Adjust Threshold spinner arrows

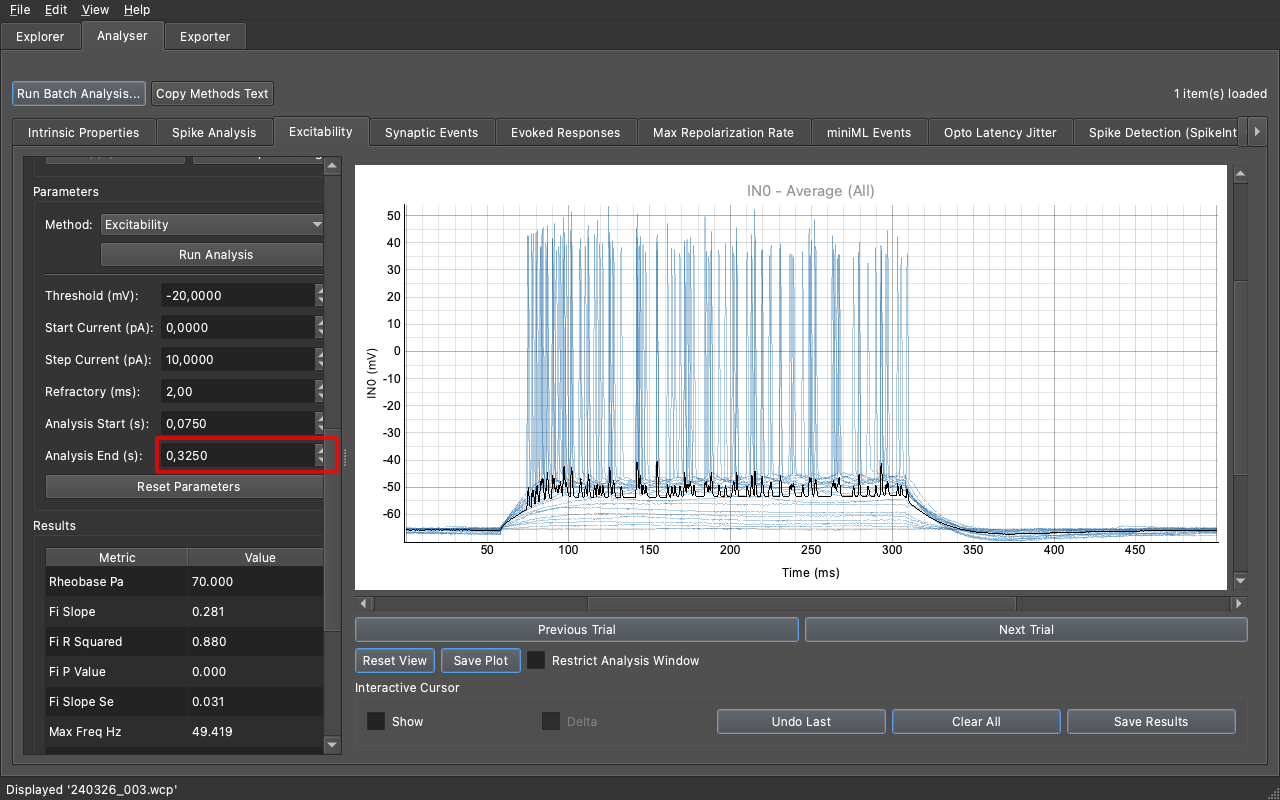point(320,296)
